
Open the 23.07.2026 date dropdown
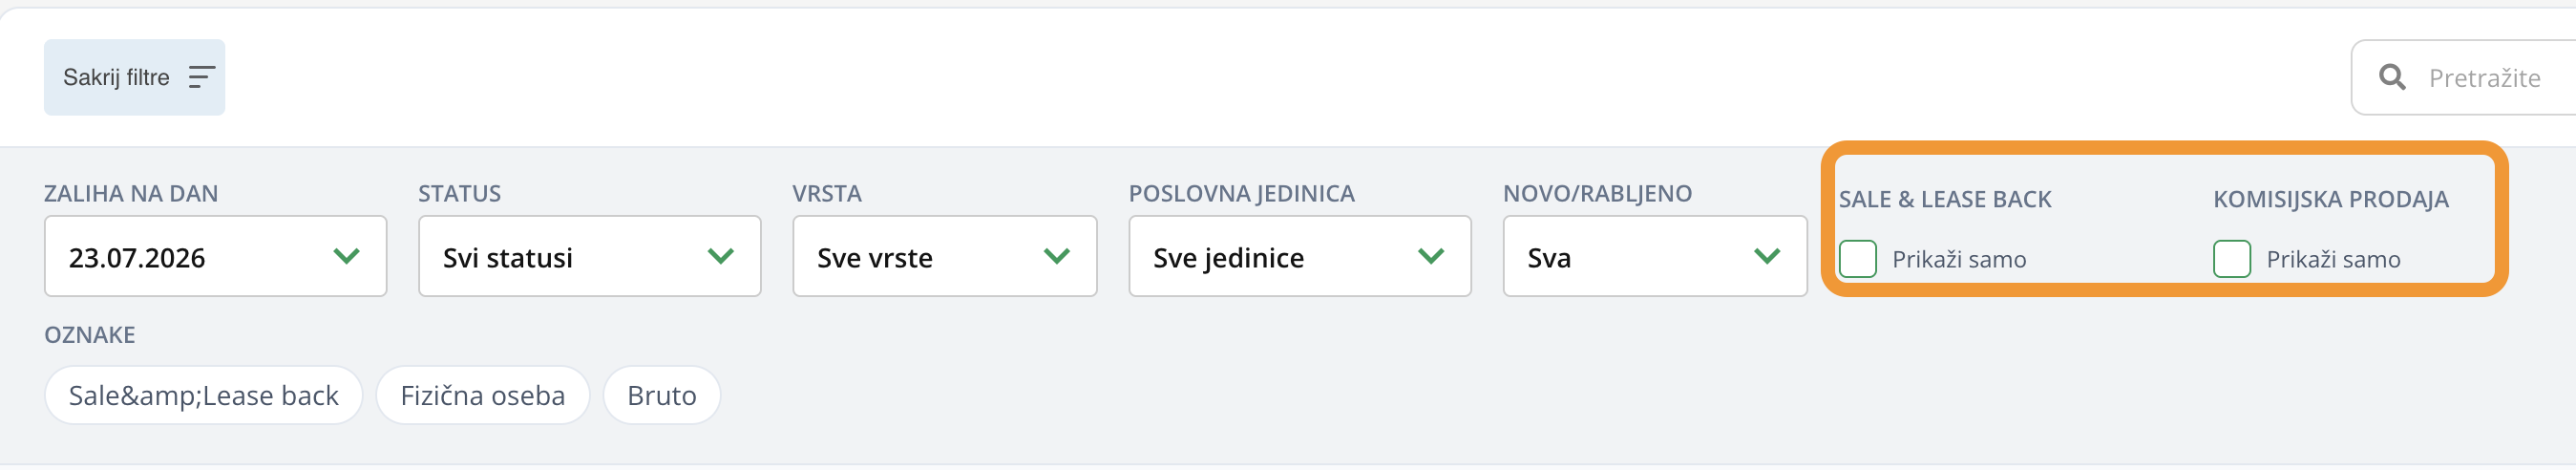pos(215,256)
